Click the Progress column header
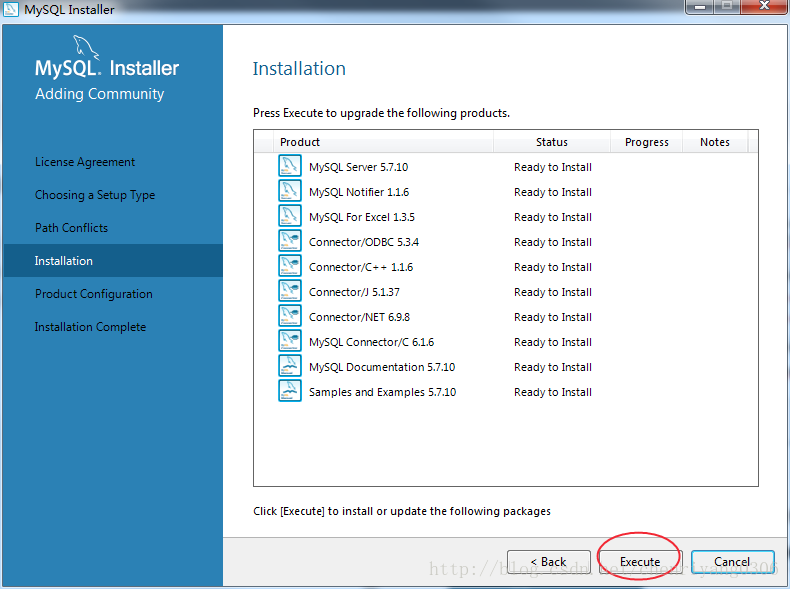The width and height of the screenshot is (790, 589). pos(646,142)
